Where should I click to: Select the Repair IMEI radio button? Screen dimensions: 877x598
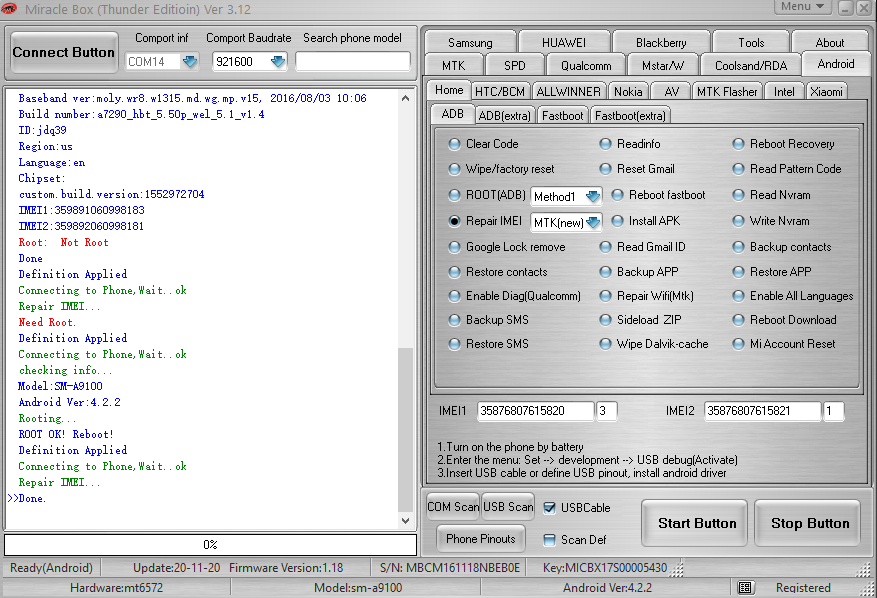[x=454, y=221]
